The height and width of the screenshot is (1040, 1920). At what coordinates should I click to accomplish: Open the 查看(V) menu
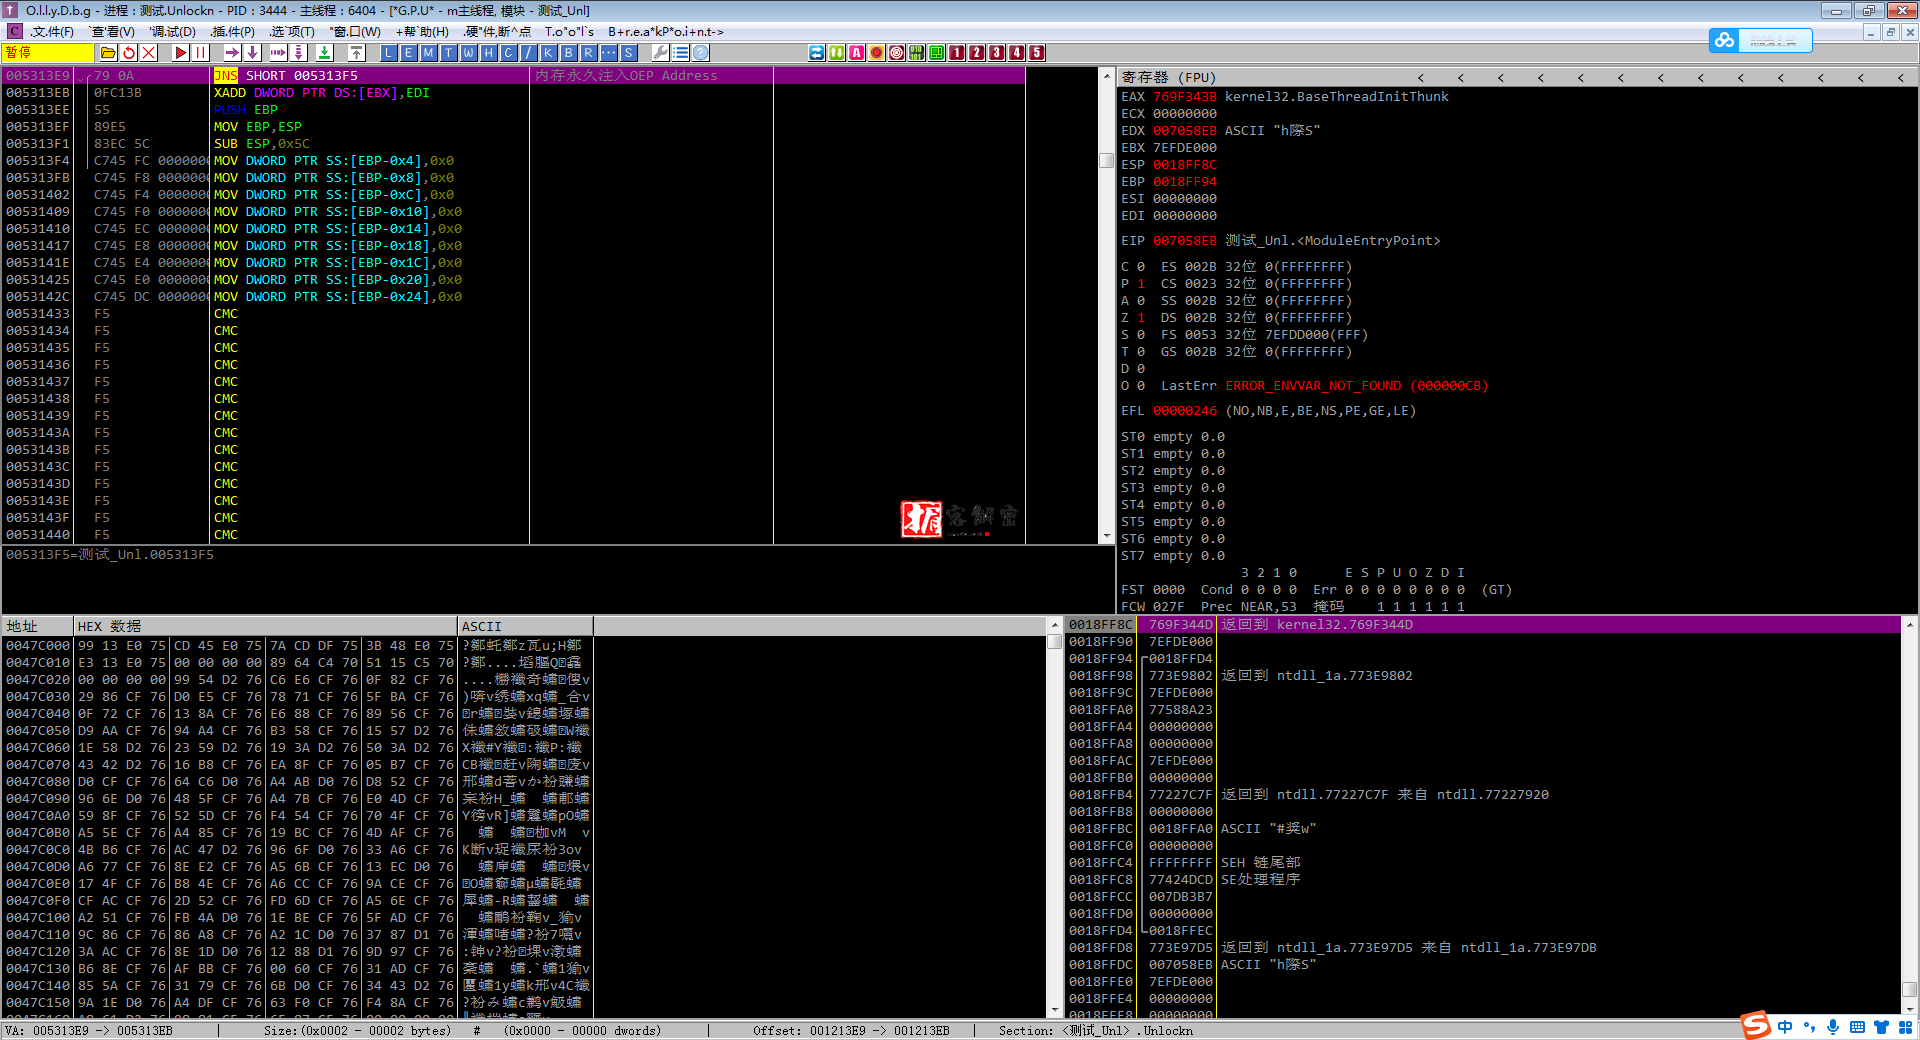113,32
